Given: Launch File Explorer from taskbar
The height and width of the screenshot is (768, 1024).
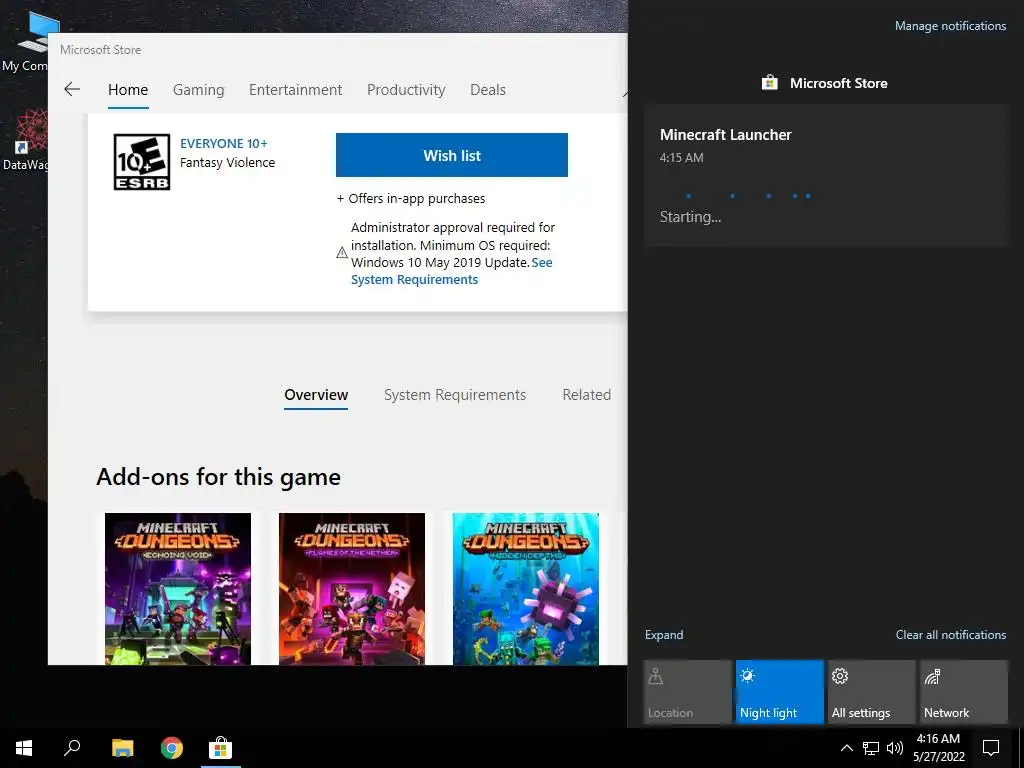Looking at the screenshot, I should 122,748.
